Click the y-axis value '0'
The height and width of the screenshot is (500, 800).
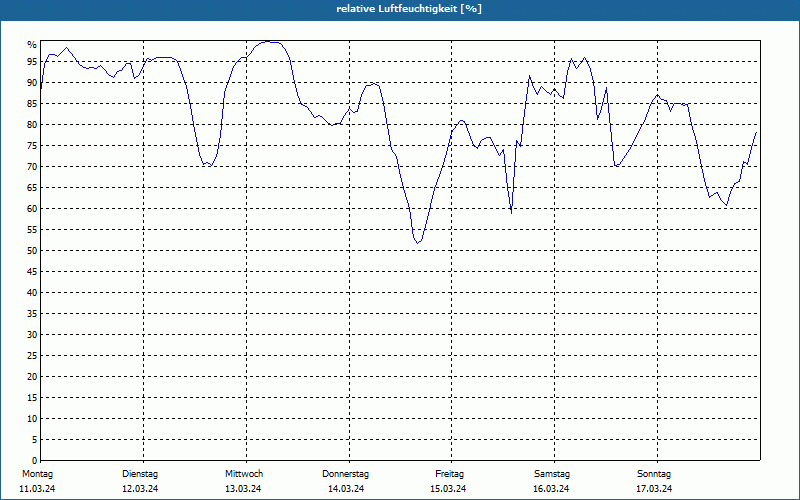pos(35,461)
